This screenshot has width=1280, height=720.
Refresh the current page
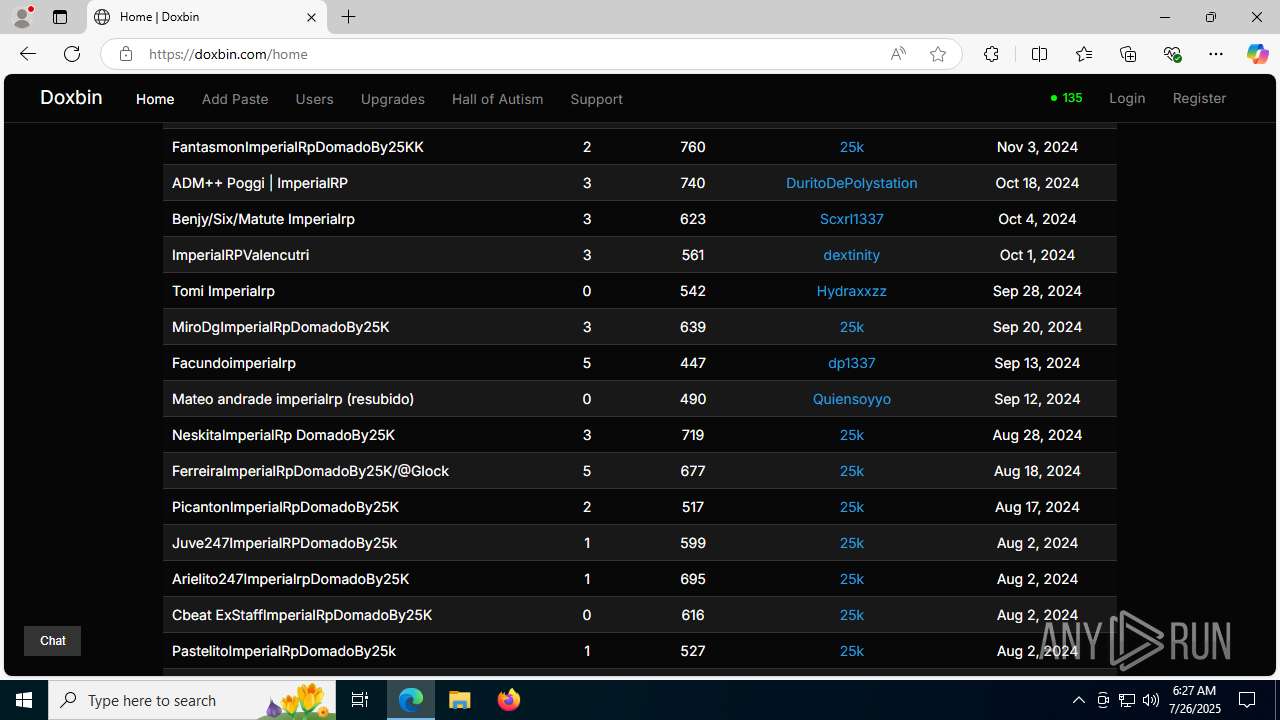click(x=72, y=54)
